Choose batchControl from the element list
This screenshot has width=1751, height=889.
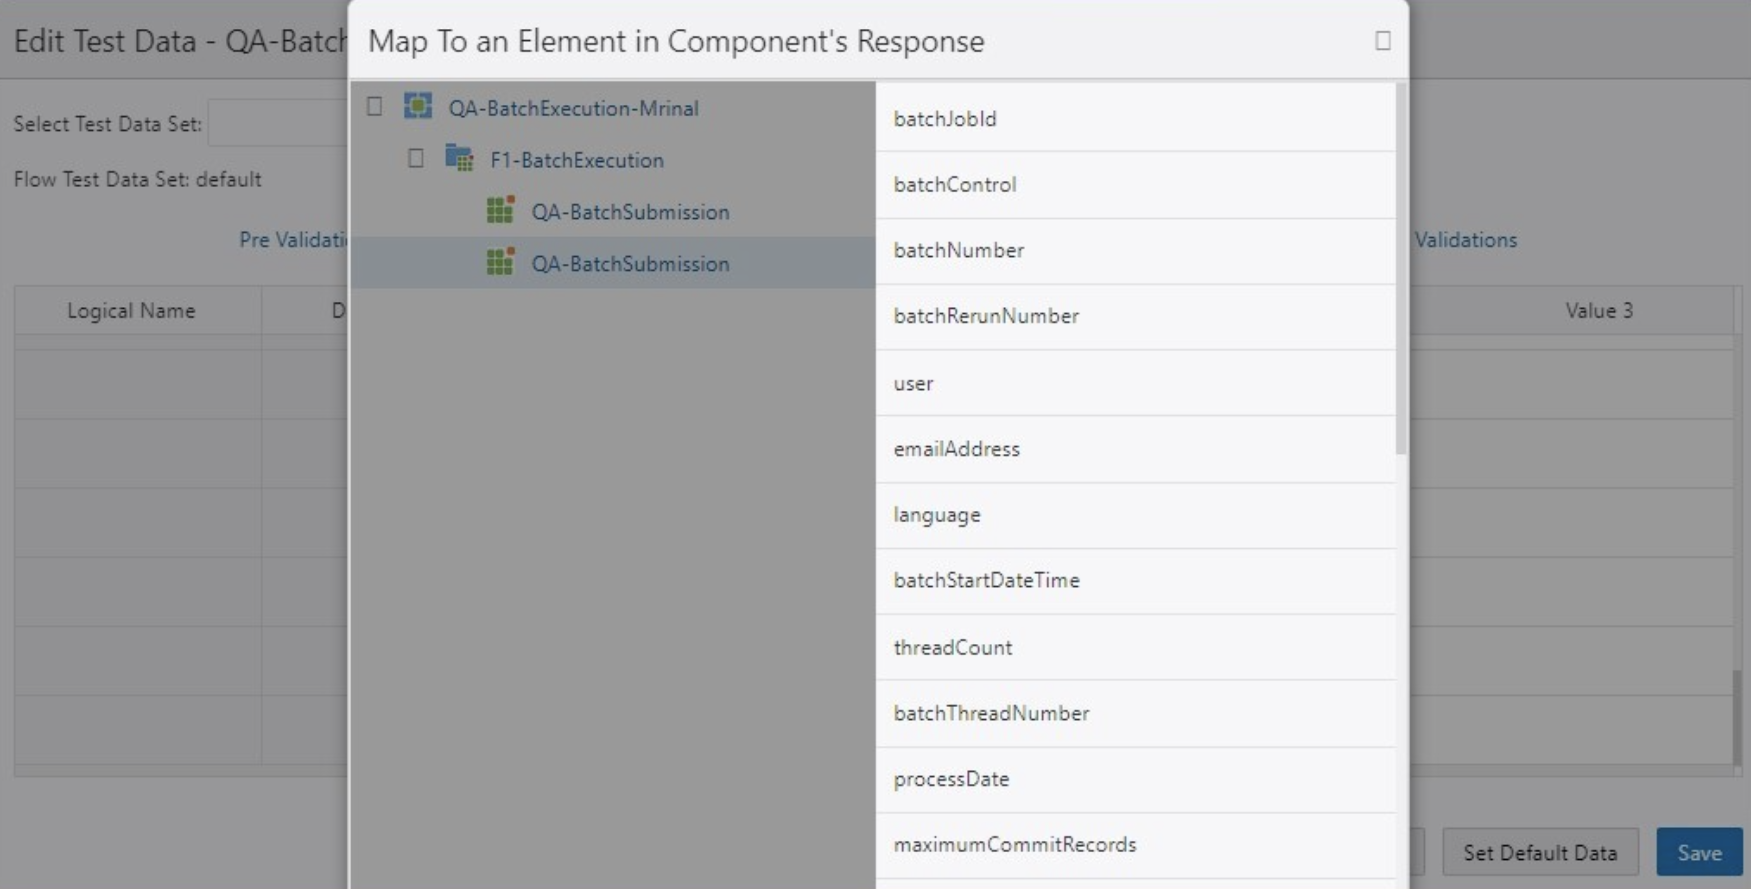click(x=955, y=185)
